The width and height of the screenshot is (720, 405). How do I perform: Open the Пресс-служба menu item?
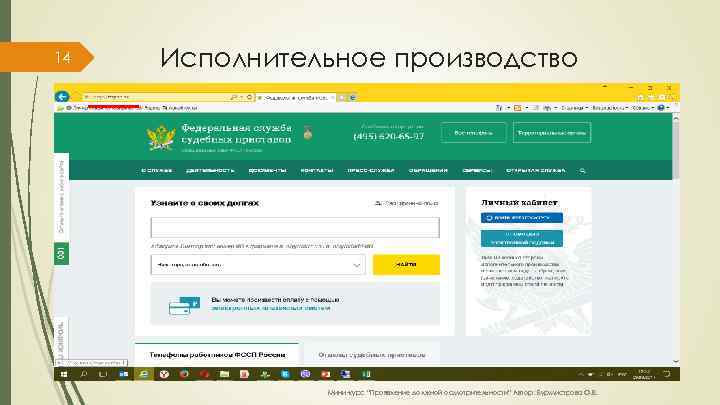371,170
